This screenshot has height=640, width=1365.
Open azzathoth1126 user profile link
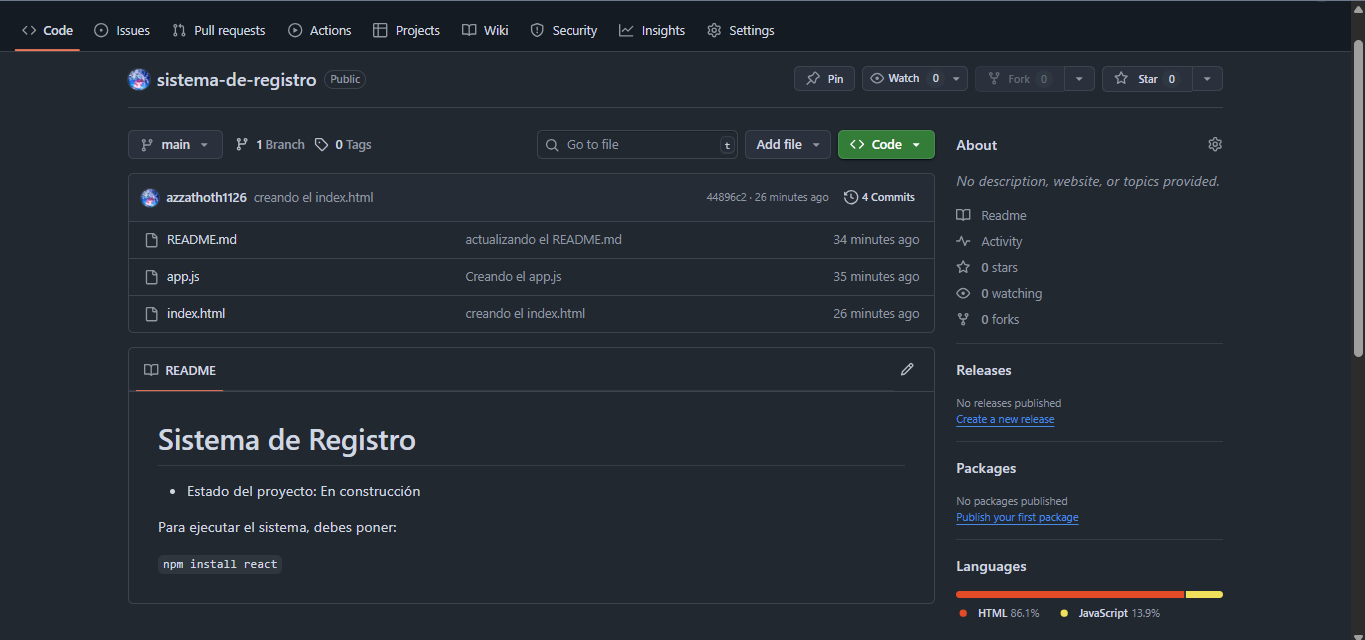[x=207, y=197]
